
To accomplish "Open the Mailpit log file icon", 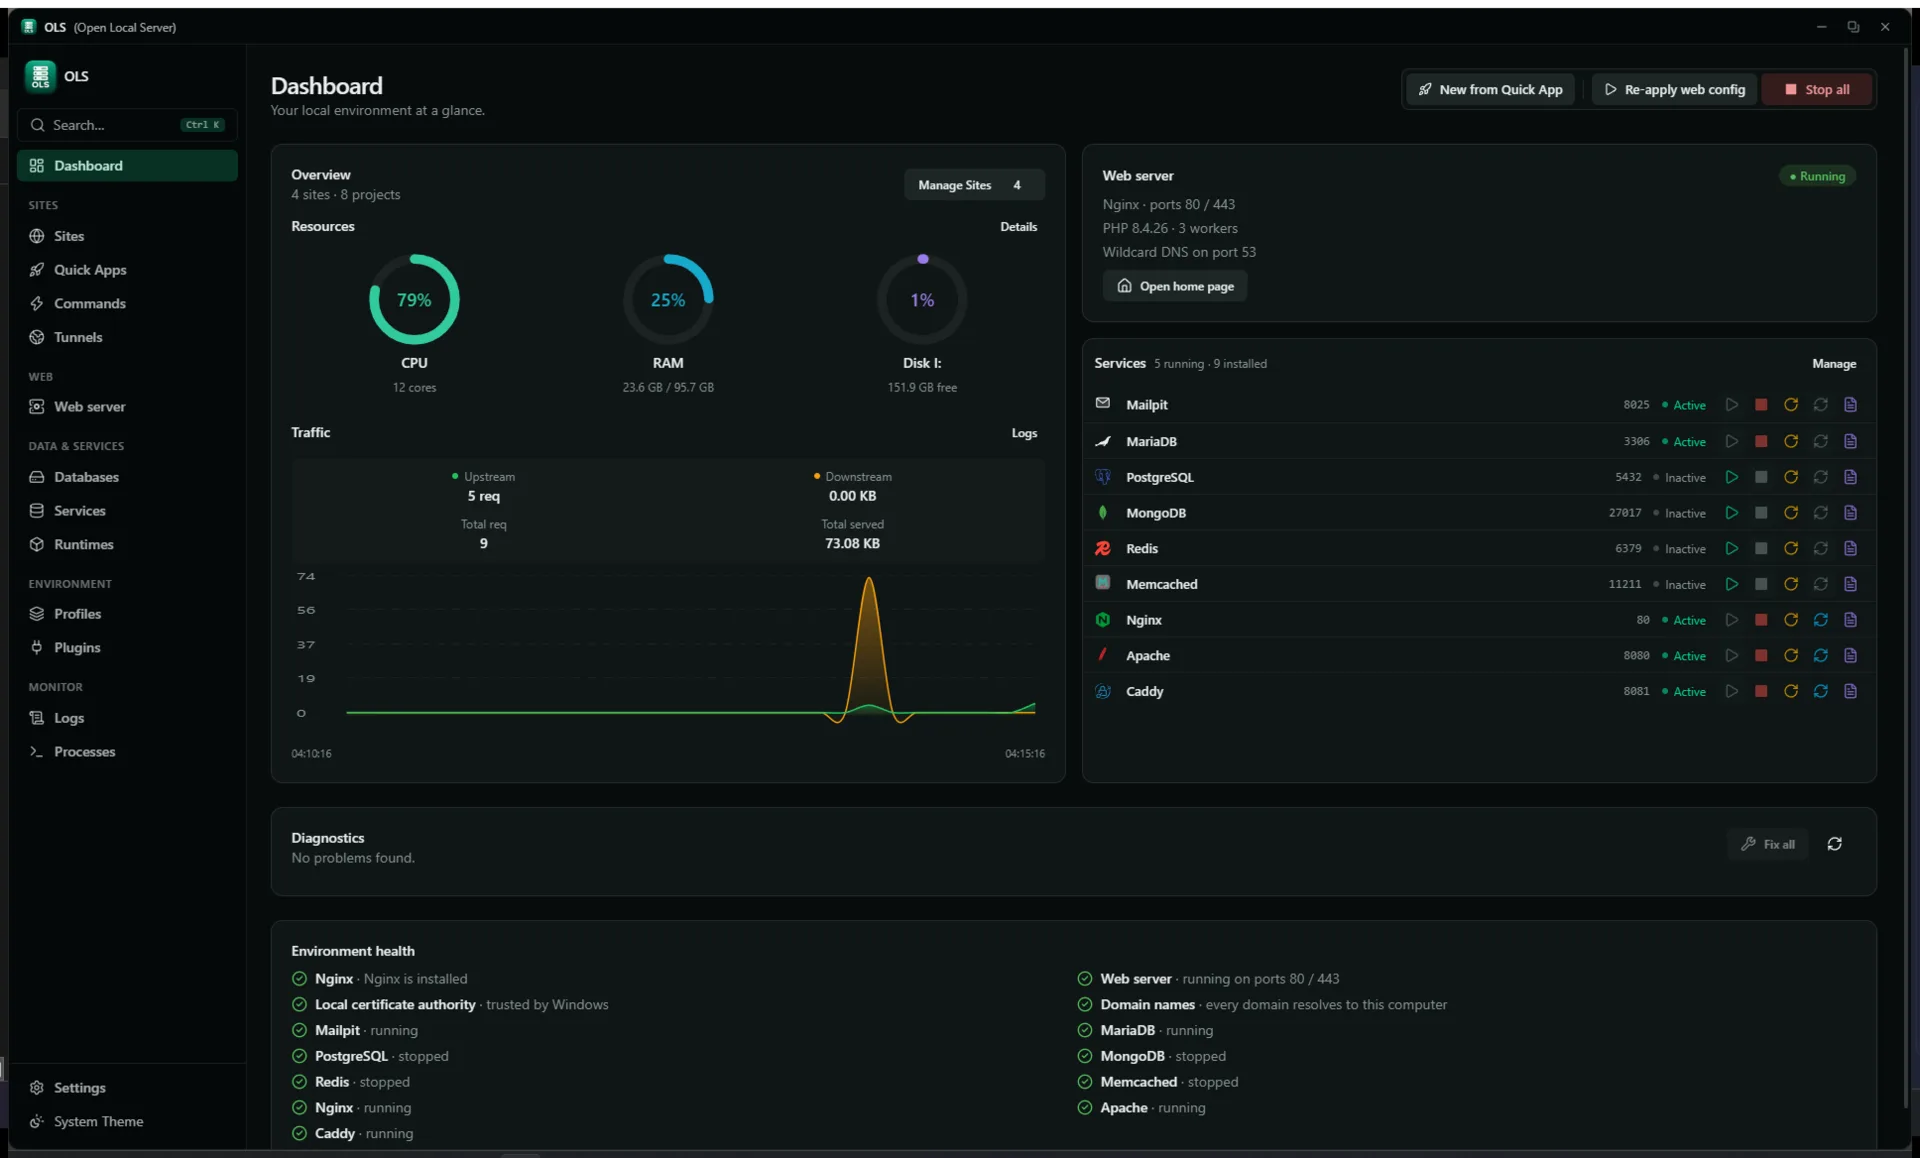I will coord(1851,405).
